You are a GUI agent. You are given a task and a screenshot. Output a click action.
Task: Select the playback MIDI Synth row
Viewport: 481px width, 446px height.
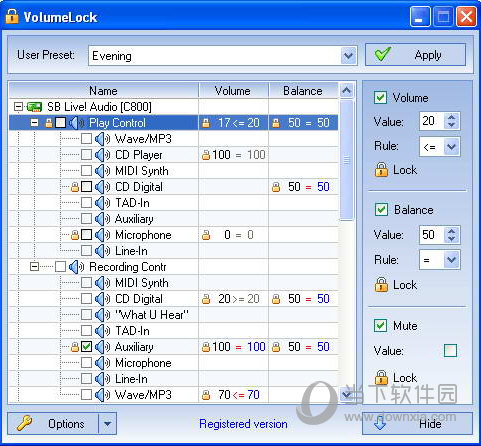tap(173, 171)
